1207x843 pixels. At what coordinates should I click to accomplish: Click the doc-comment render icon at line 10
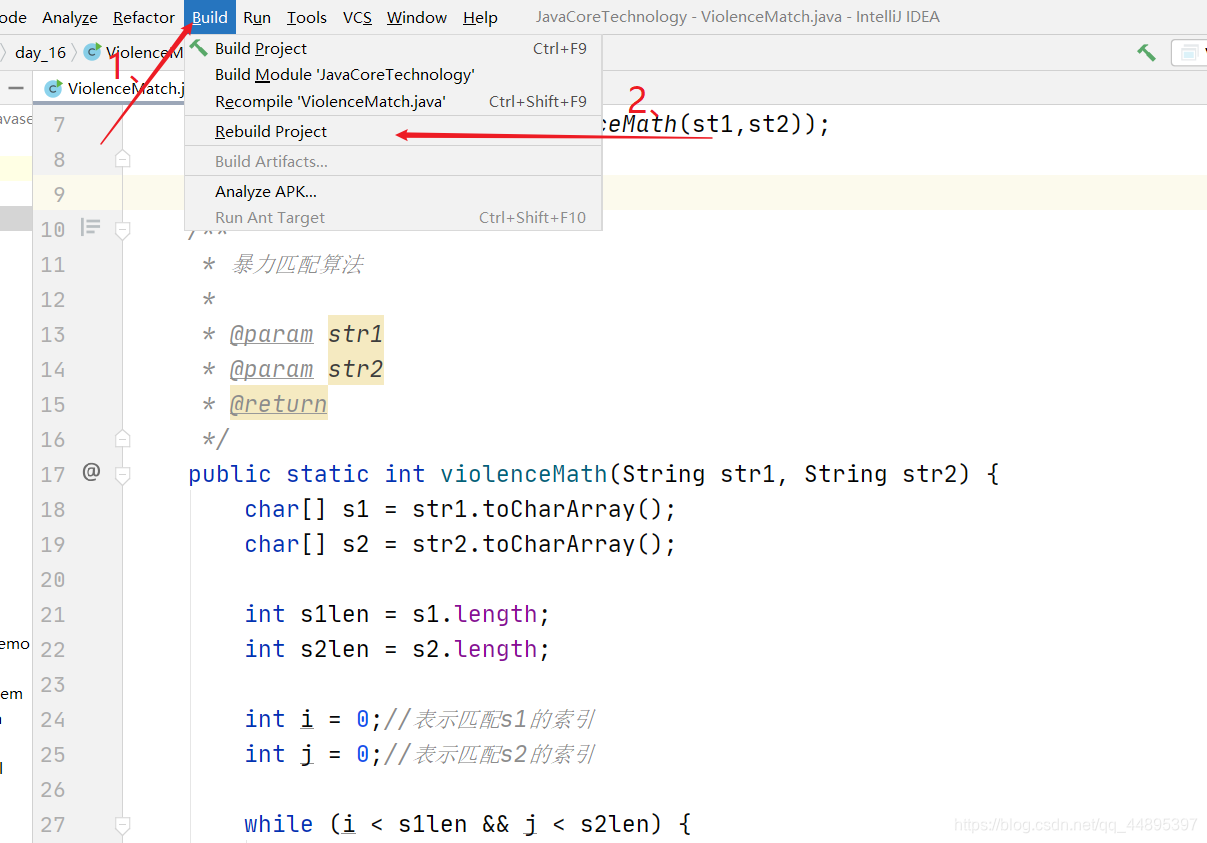[x=90, y=228]
